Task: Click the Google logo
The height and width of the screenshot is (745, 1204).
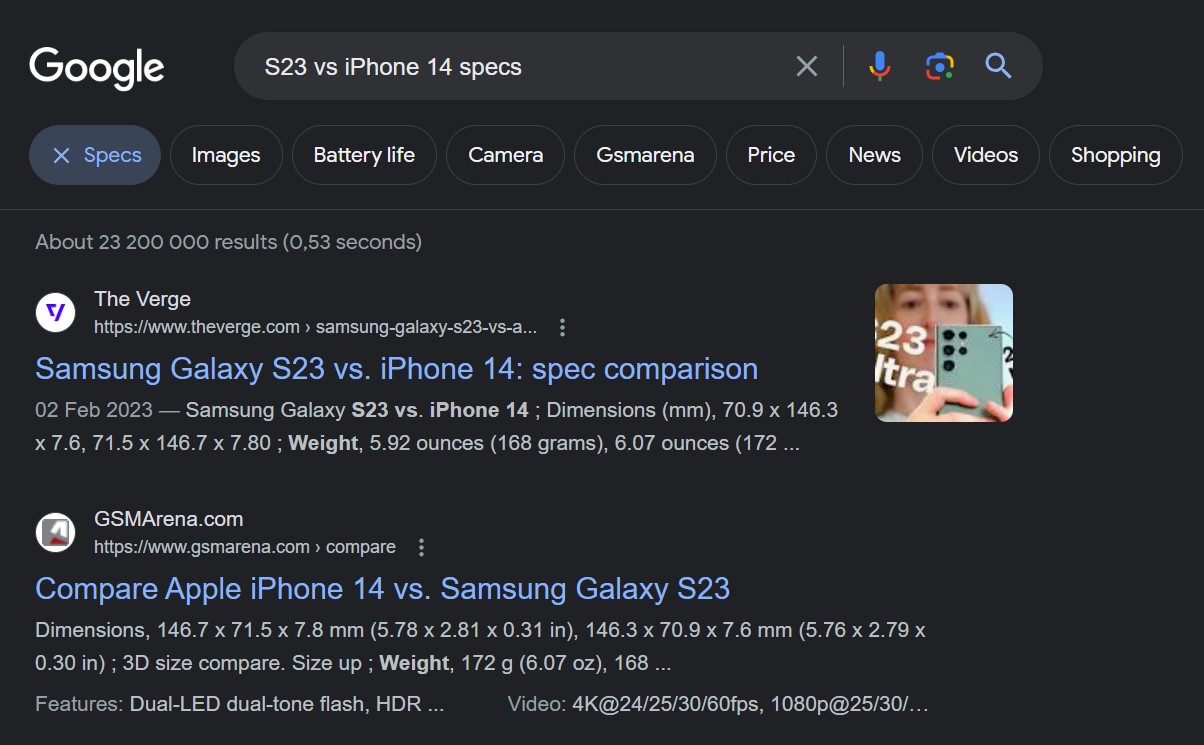Action: (97, 67)
